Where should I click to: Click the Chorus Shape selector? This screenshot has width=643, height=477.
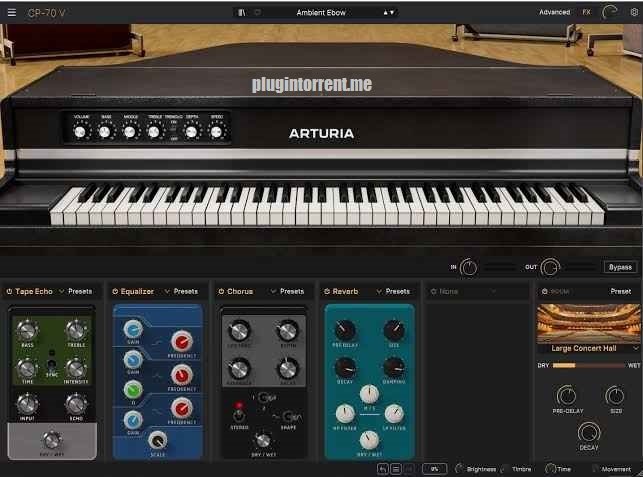(288, 418)
